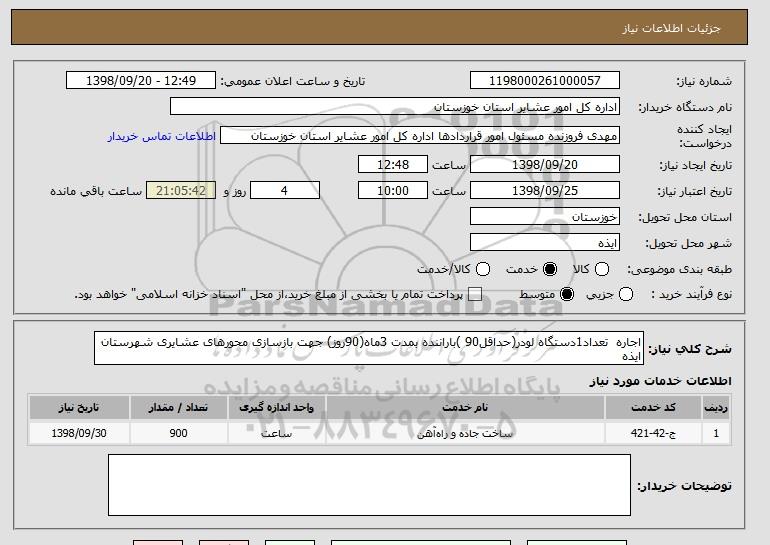Select the خدمت radio button
The width and height of the screenshot is (770, 545).
[x=550, y=269]
